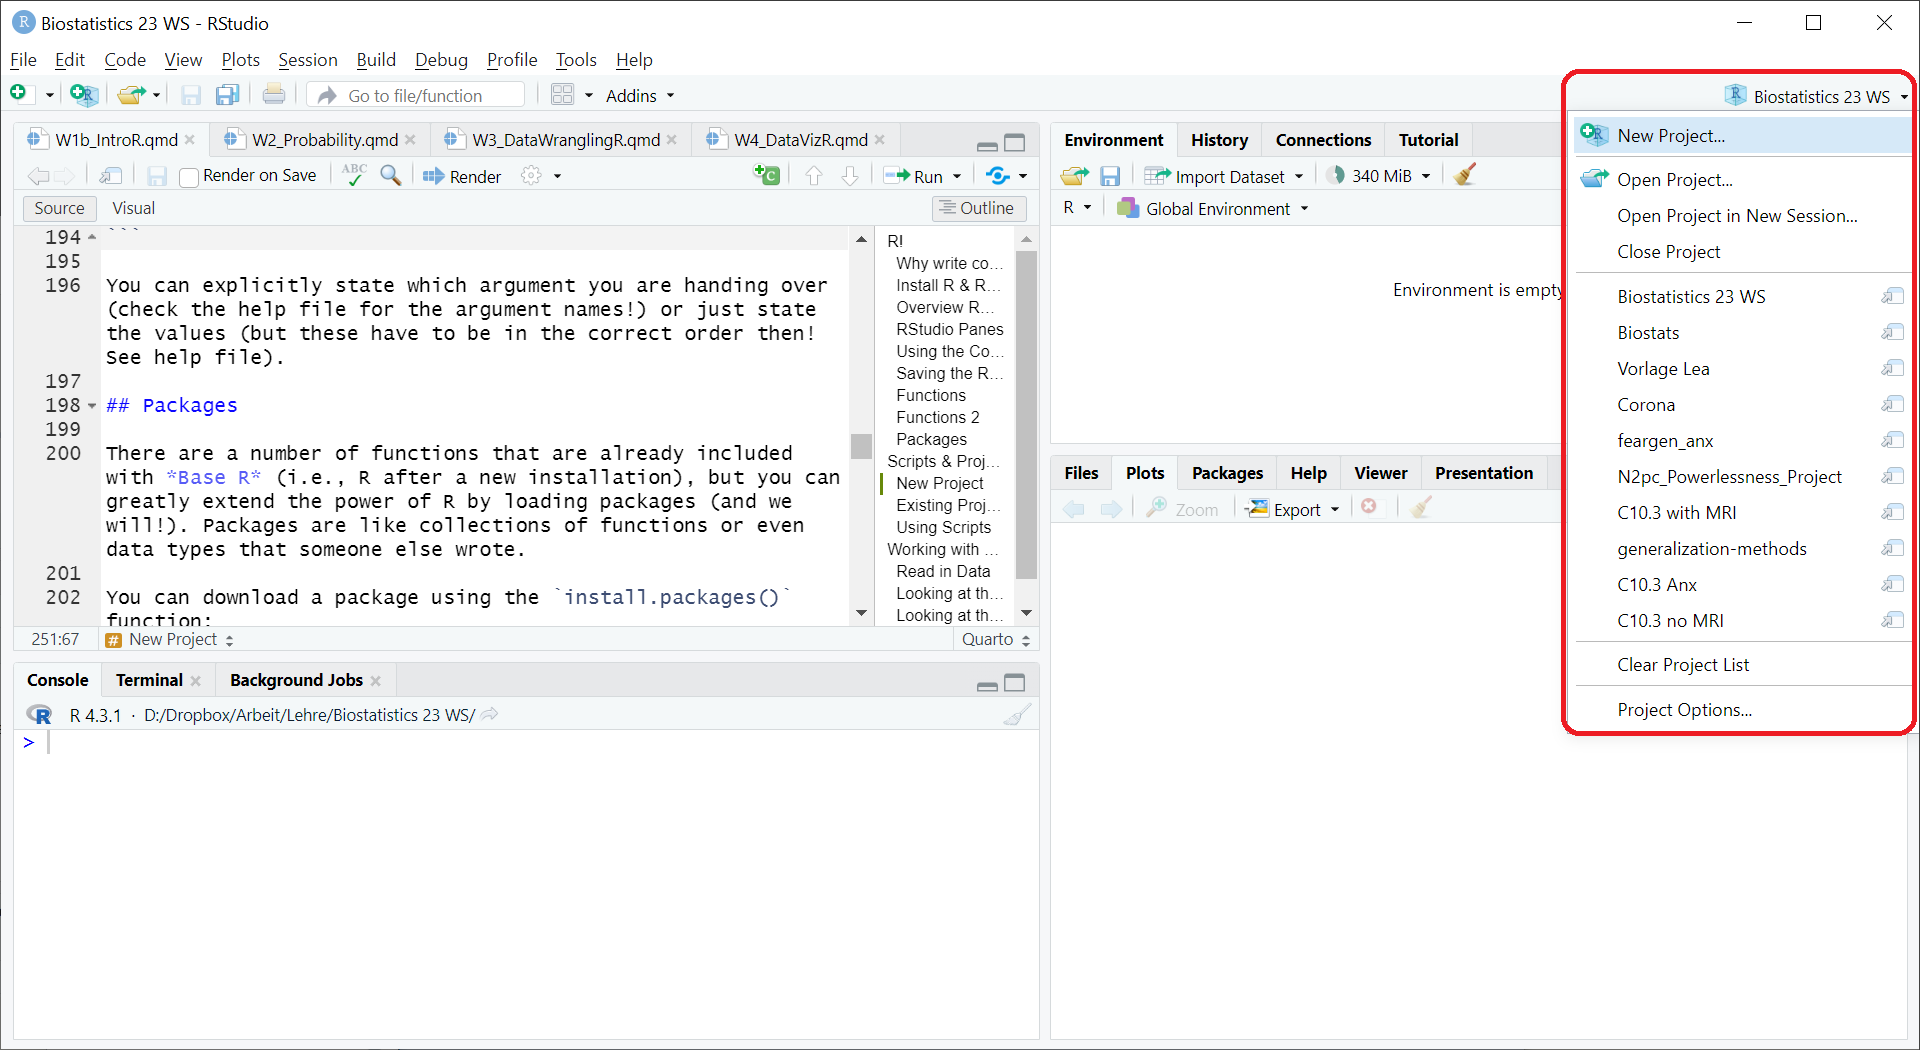The width and height of the screenshot is (1920, 1050).
Task: Click the Render button
Action: click(x=462, y=177)
